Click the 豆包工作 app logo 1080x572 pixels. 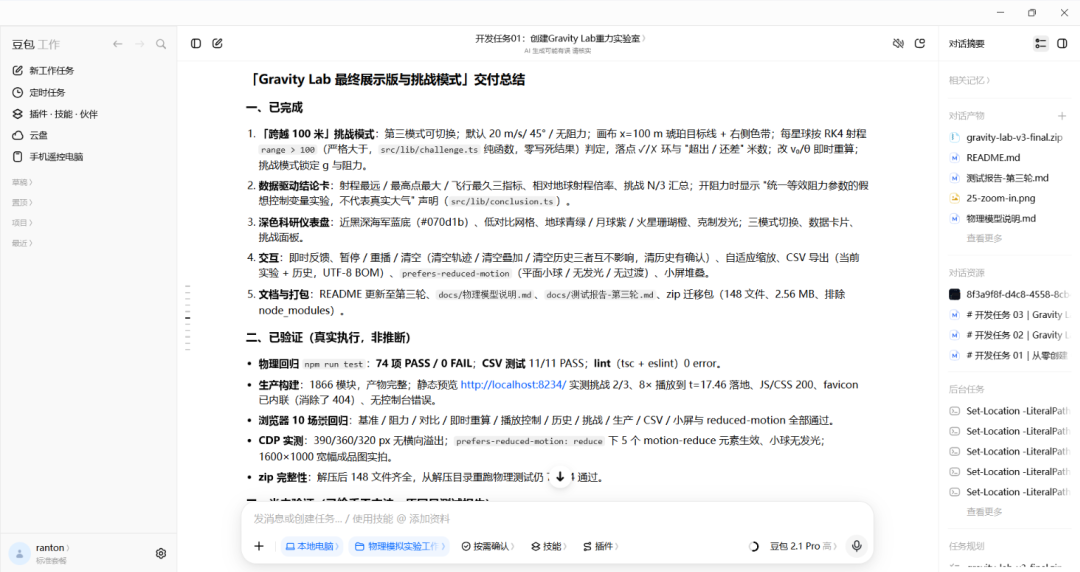pyautogui.click(x=36, y=44)
